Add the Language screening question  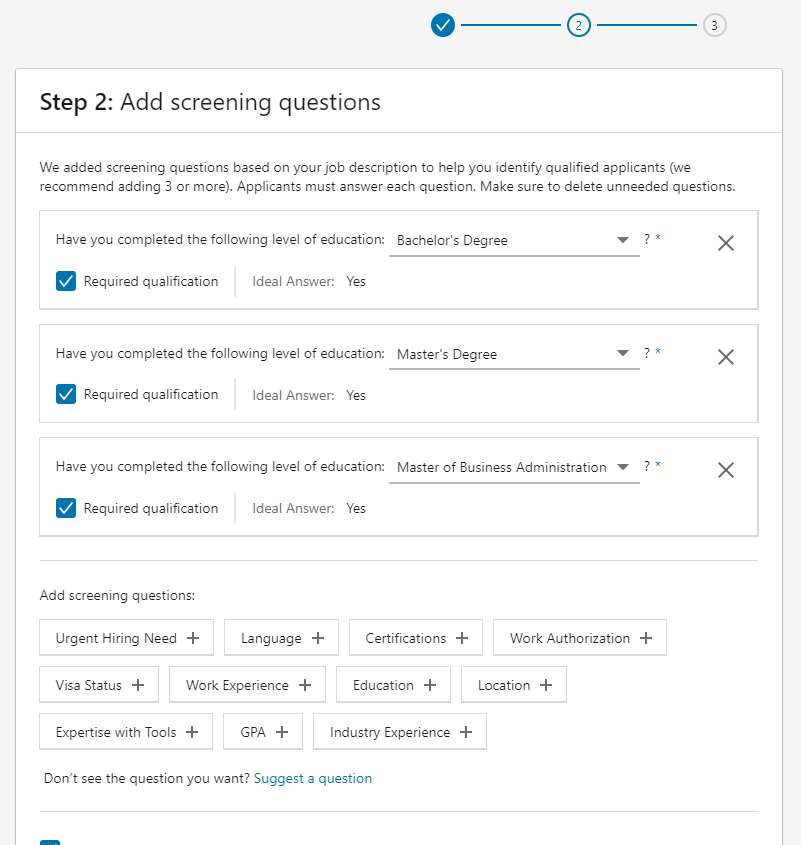point(280,637)
